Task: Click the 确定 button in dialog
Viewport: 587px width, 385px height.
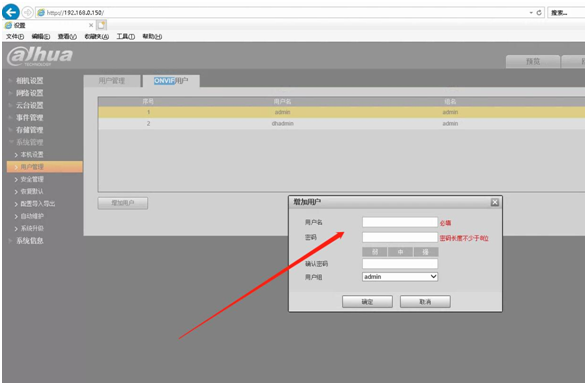Action: click(x=367, y=301)
